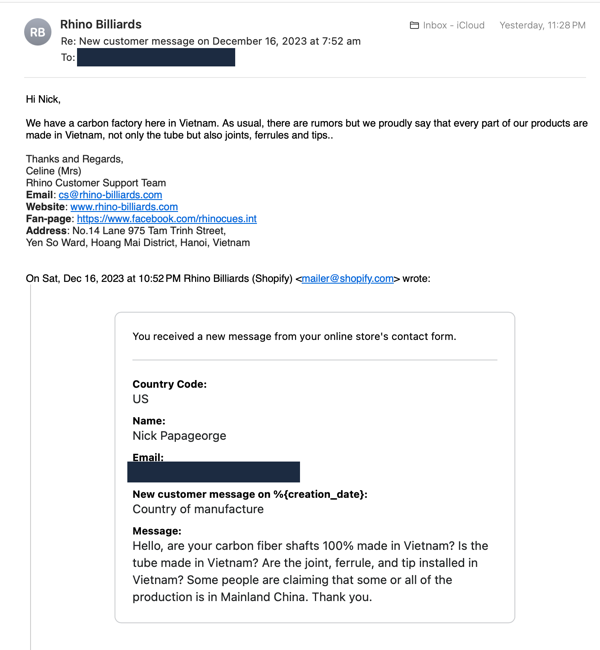600x650 pixels.
Task: Click the mailer@shopify.com address link
Action: [x=347, y=279]
